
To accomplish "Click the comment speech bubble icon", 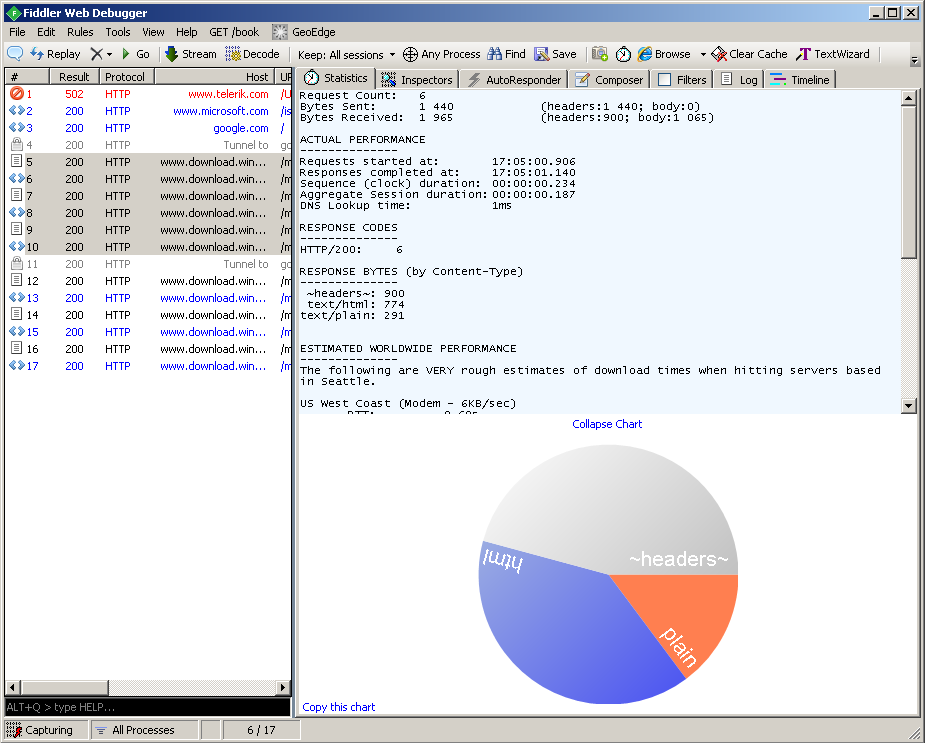I will (x=15, y=54).
